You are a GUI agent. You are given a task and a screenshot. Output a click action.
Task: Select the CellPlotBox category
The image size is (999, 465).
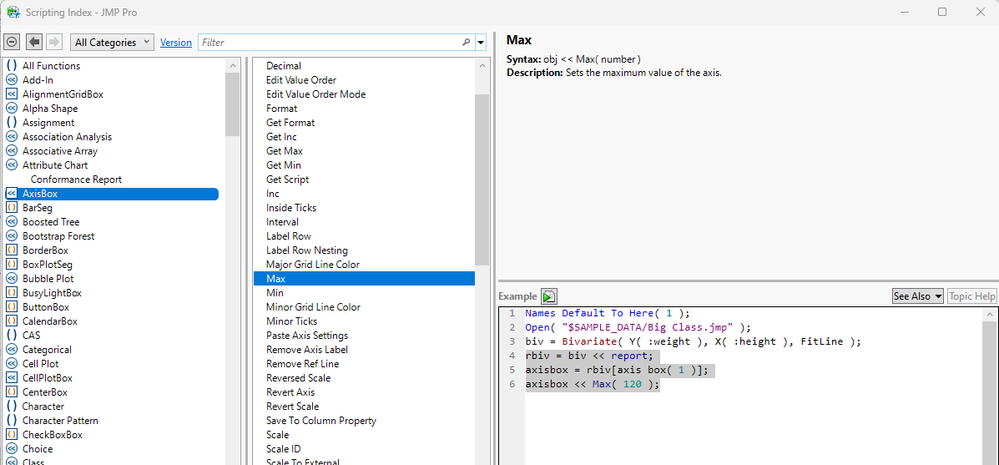click(47, 378)
